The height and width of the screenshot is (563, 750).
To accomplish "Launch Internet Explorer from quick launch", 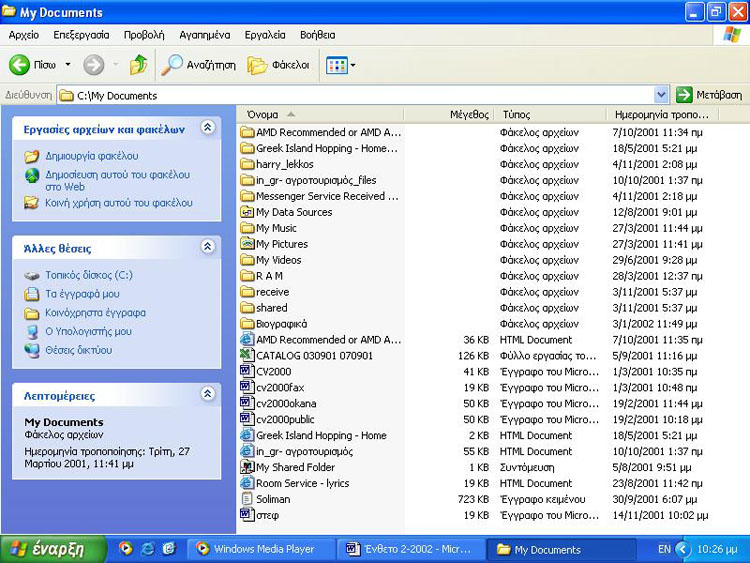I will coord(147,549).
